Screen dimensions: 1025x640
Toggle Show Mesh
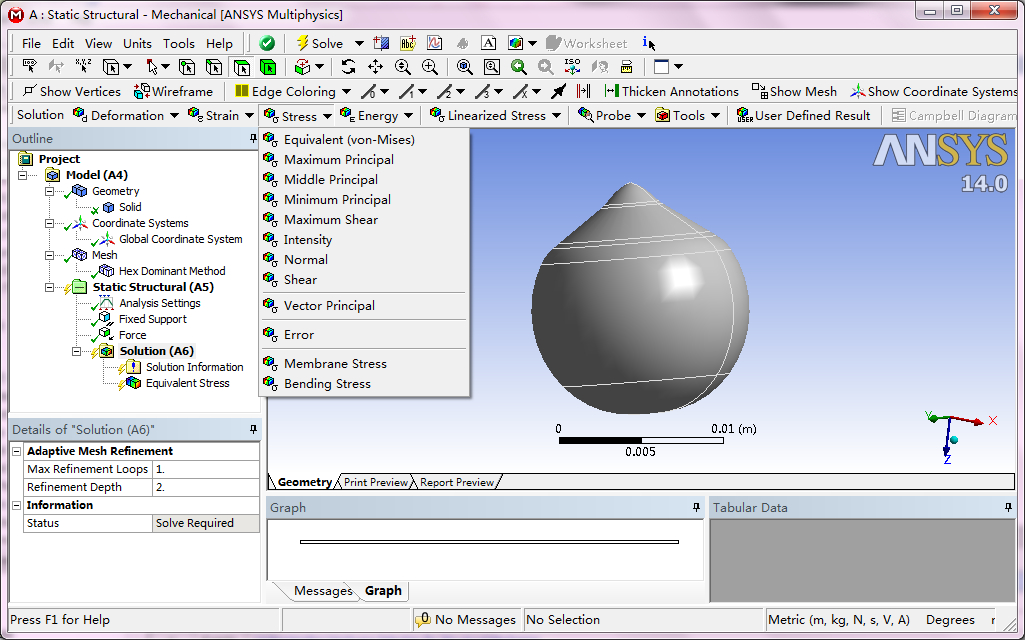(x=794, y=92)
